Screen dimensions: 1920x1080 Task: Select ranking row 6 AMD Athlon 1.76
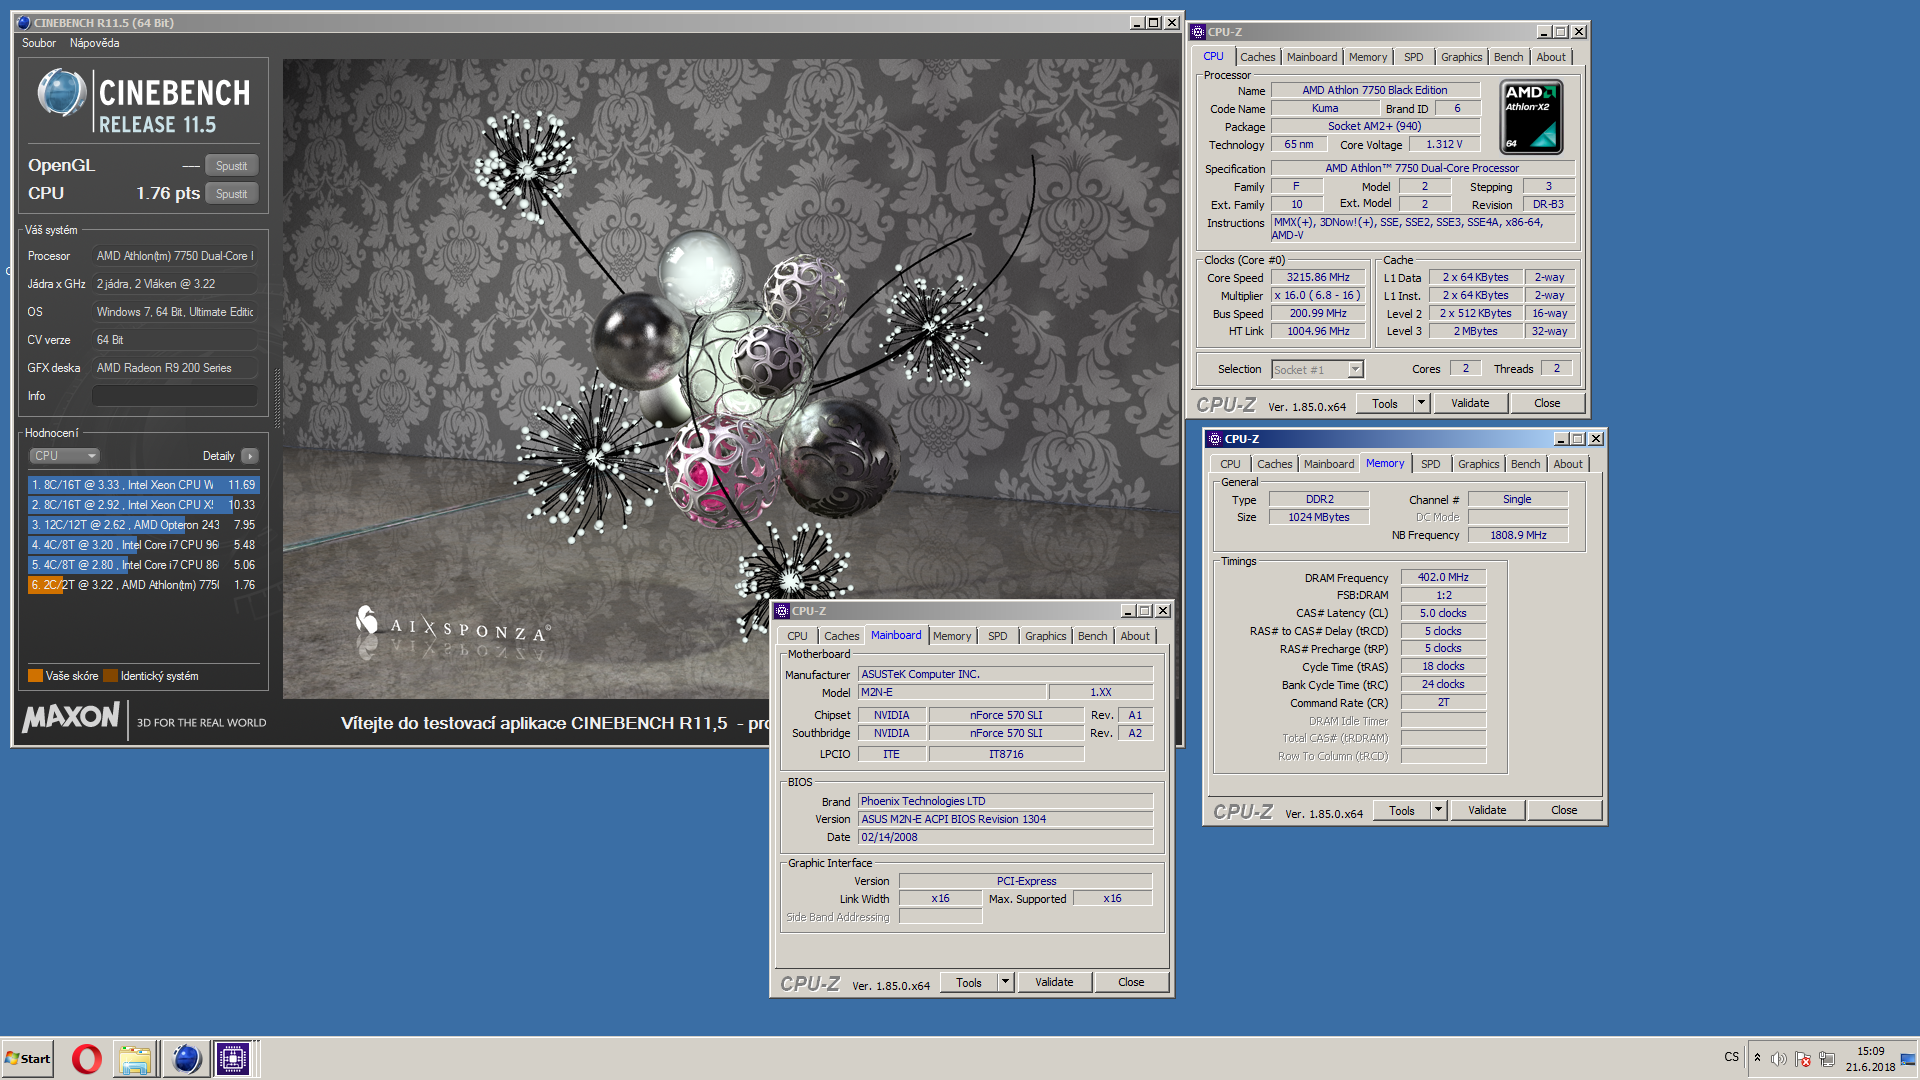(143, 585)
